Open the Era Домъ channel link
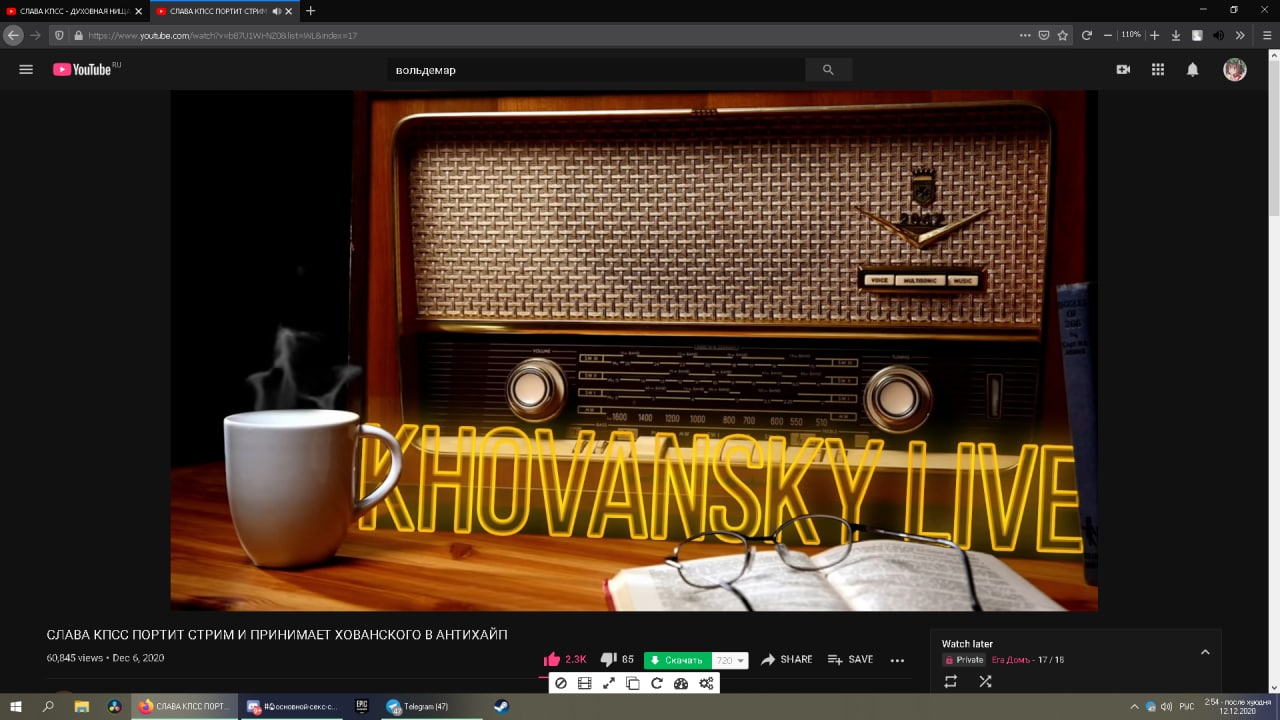The width and height of the screenshot is (1280, 720). pyautogui.click(x=1011, y=660)
